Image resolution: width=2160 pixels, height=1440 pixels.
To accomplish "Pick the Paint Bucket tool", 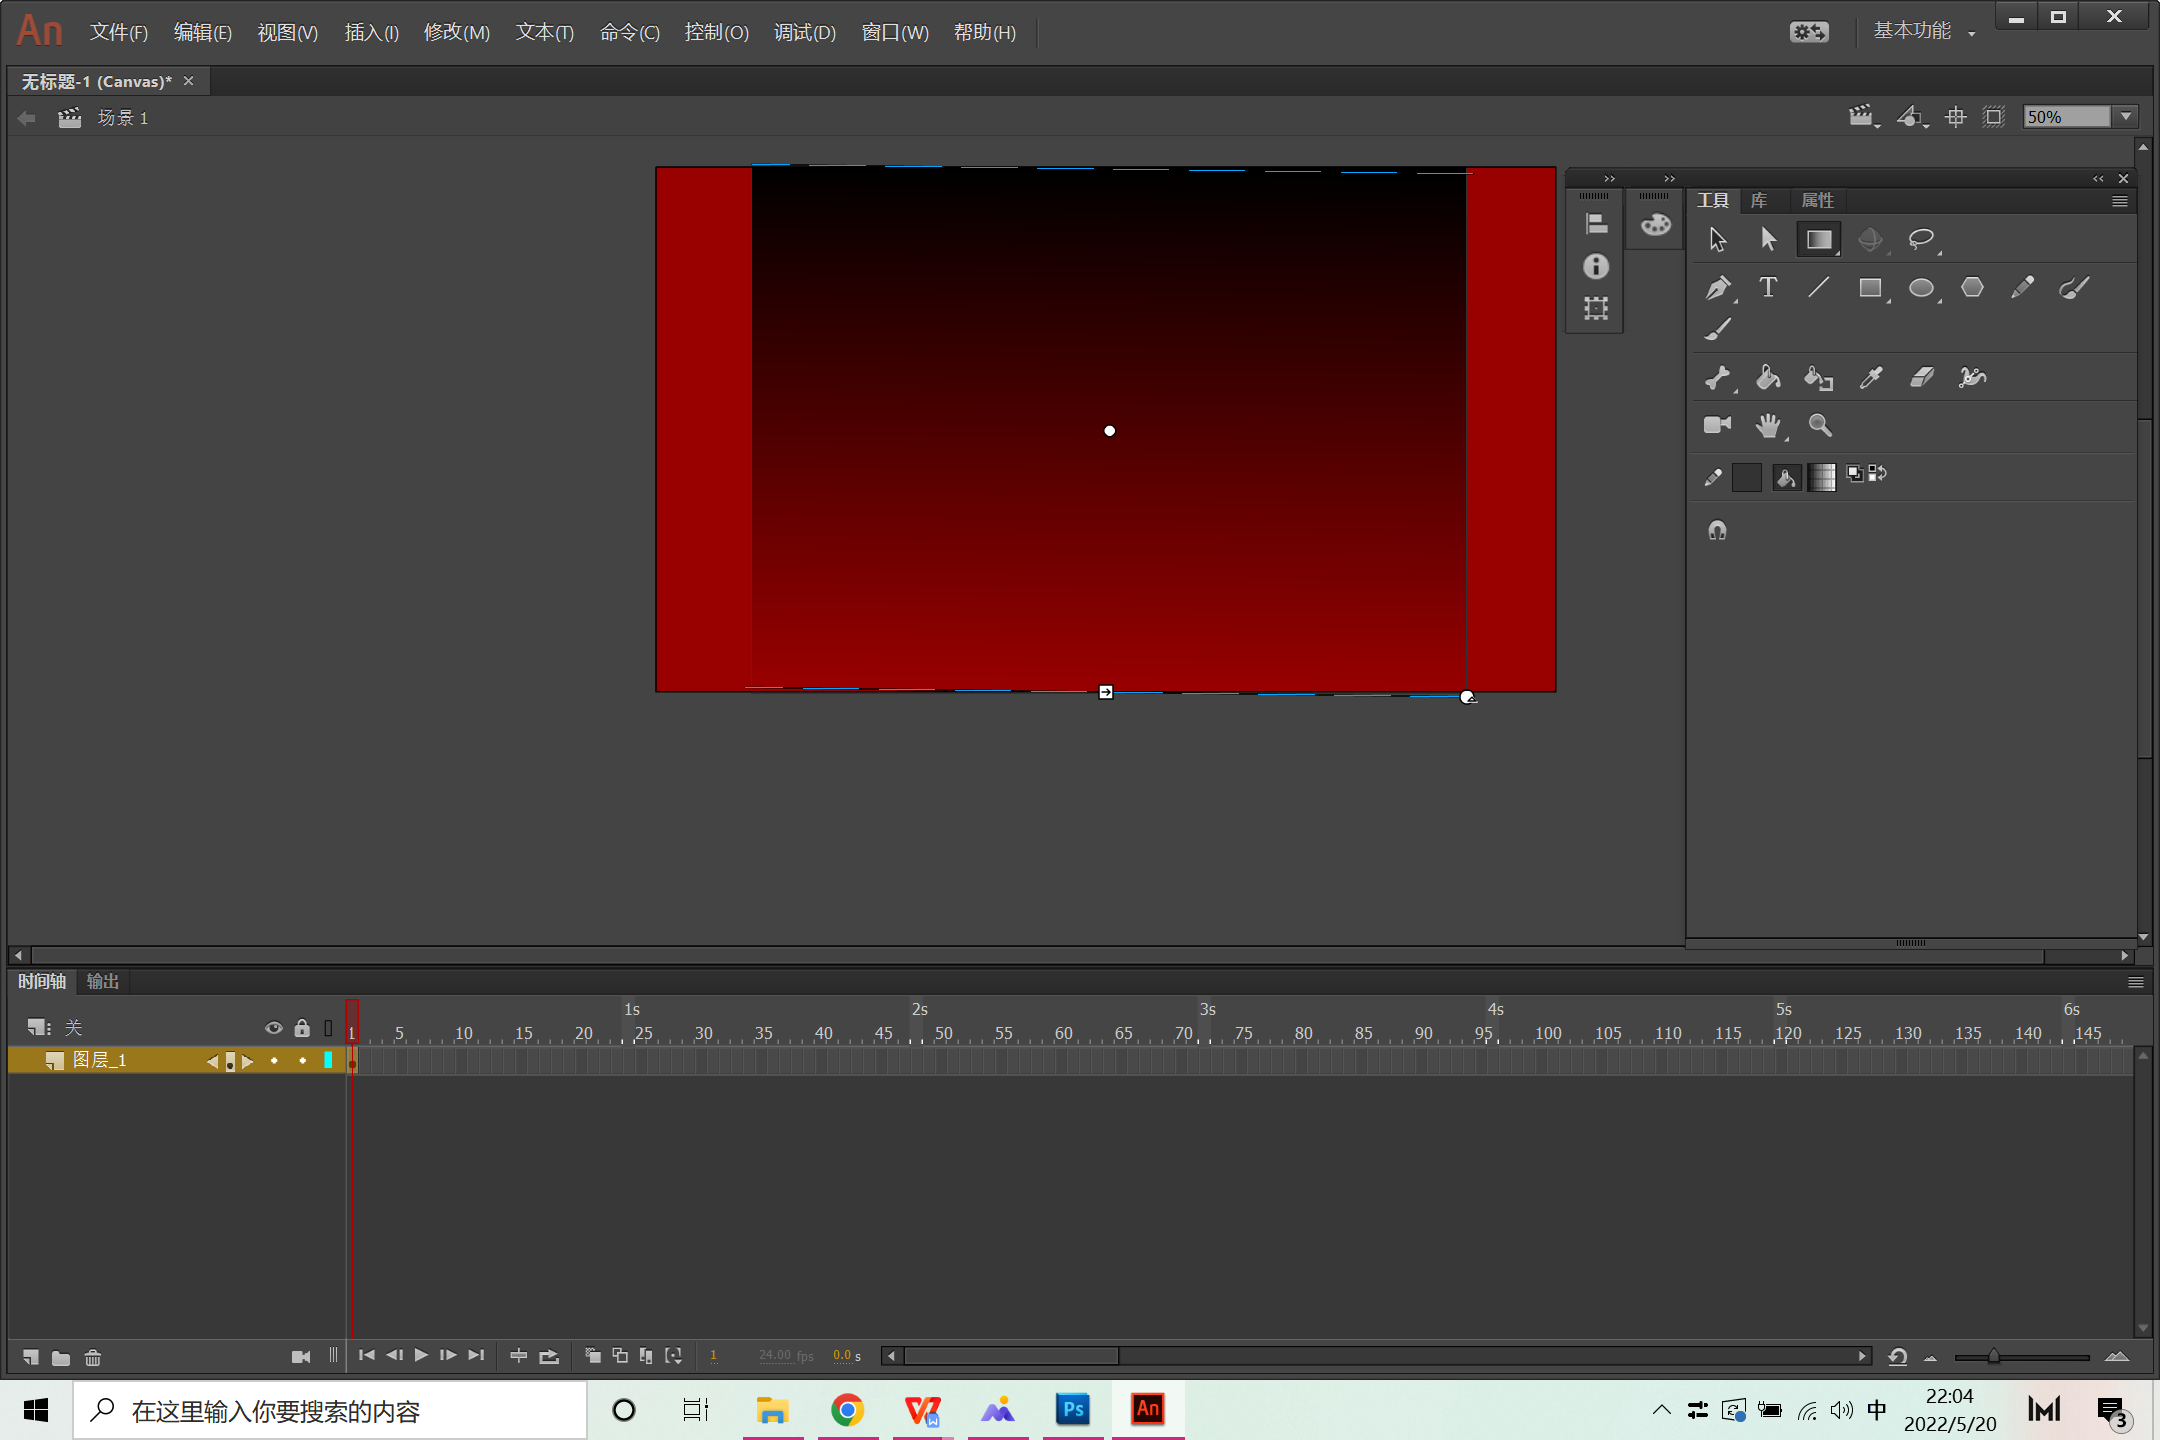I will (x=1768, y=378).
